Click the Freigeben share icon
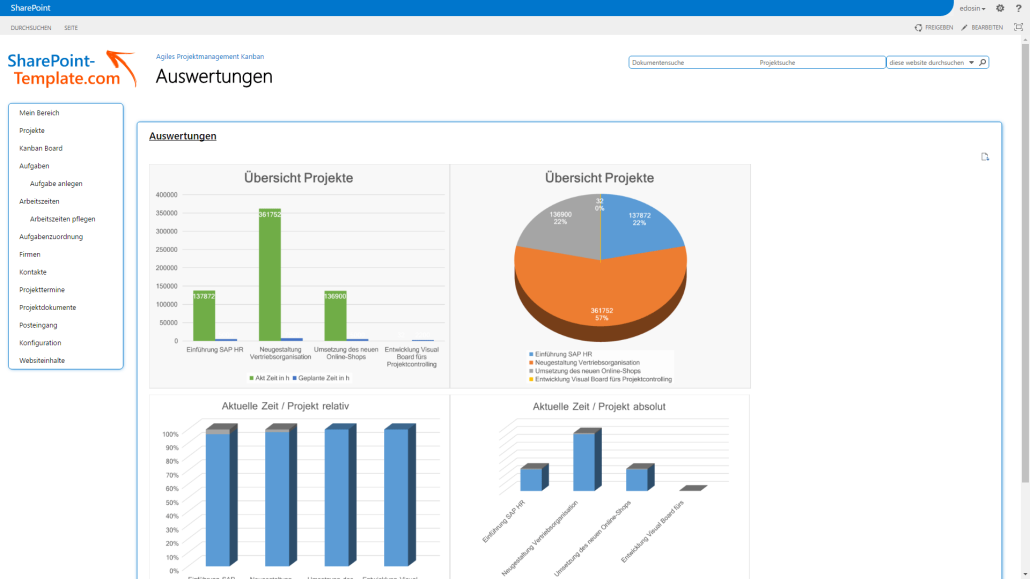Image resolution: width=1030 pixels, height=579 pixels. tap(918, 28)
